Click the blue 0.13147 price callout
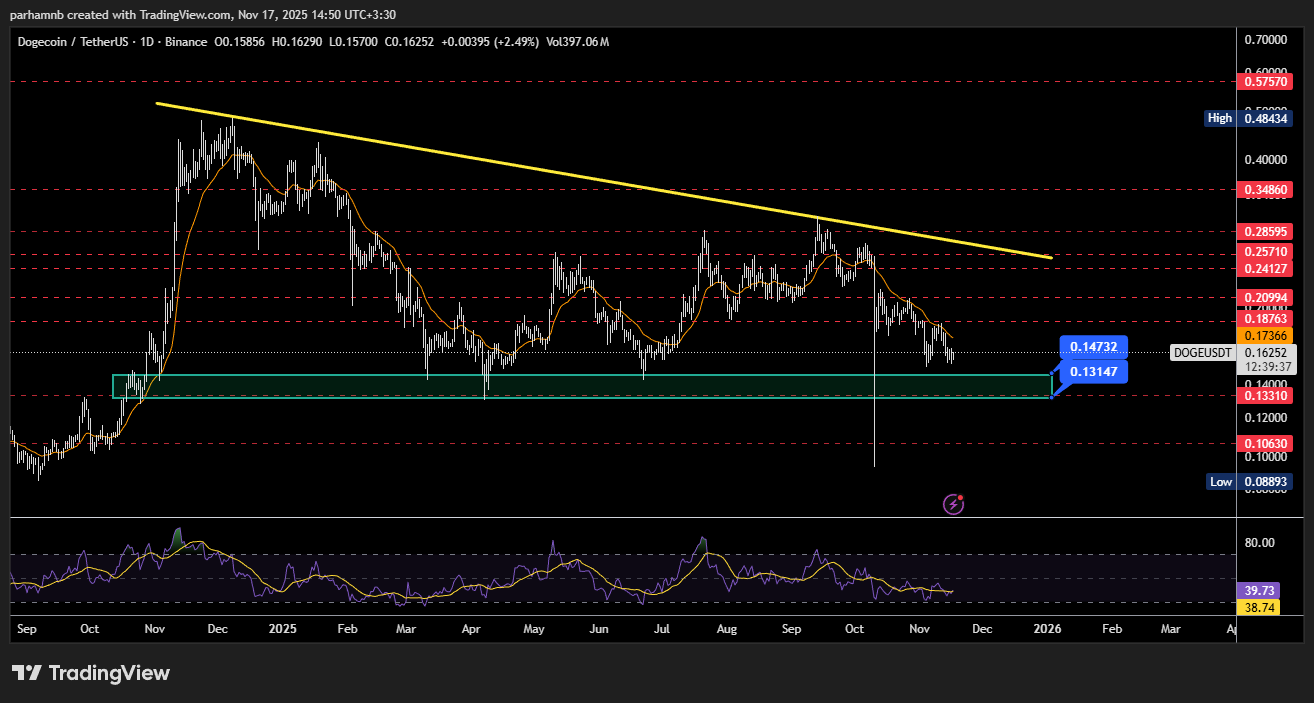Viewport: 1314px width, 703px height. point(1094,372)
